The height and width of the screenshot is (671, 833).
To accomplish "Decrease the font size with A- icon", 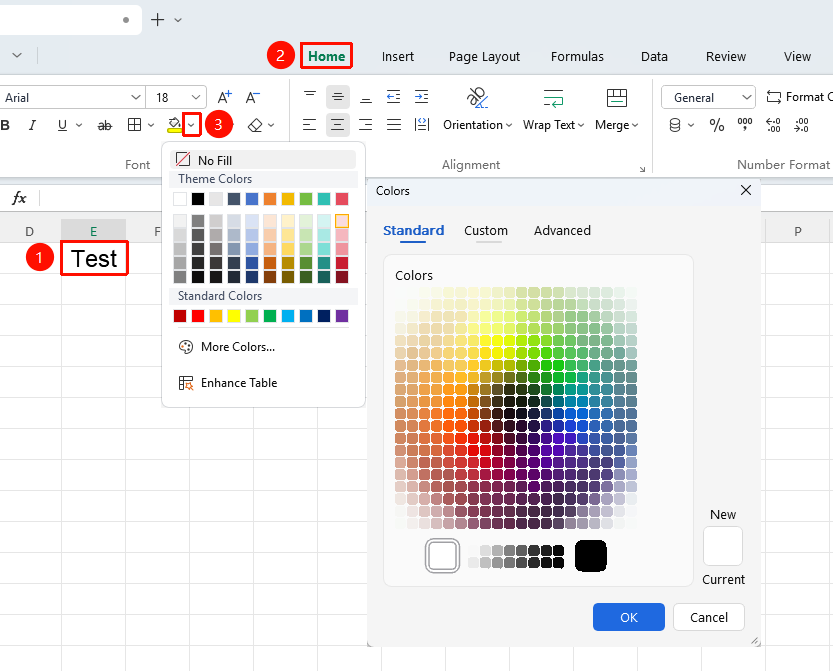I will (252, 97).
